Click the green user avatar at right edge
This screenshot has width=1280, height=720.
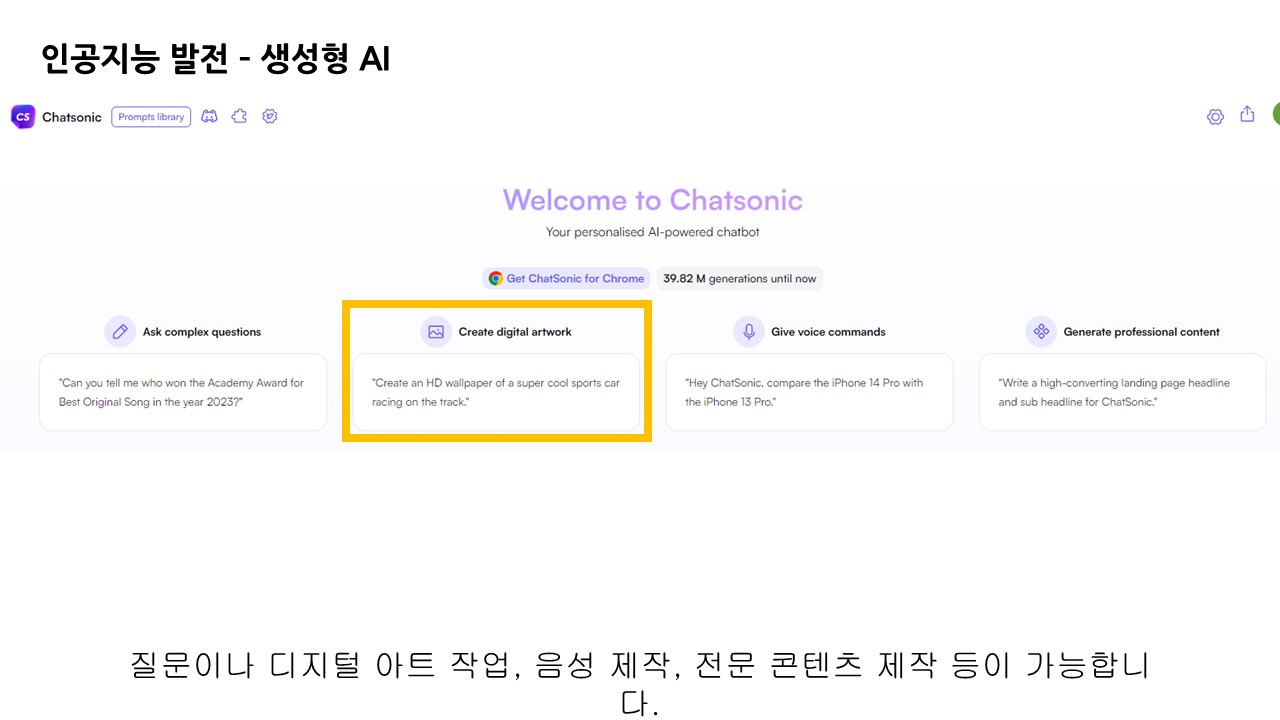tap(1276, 115)
